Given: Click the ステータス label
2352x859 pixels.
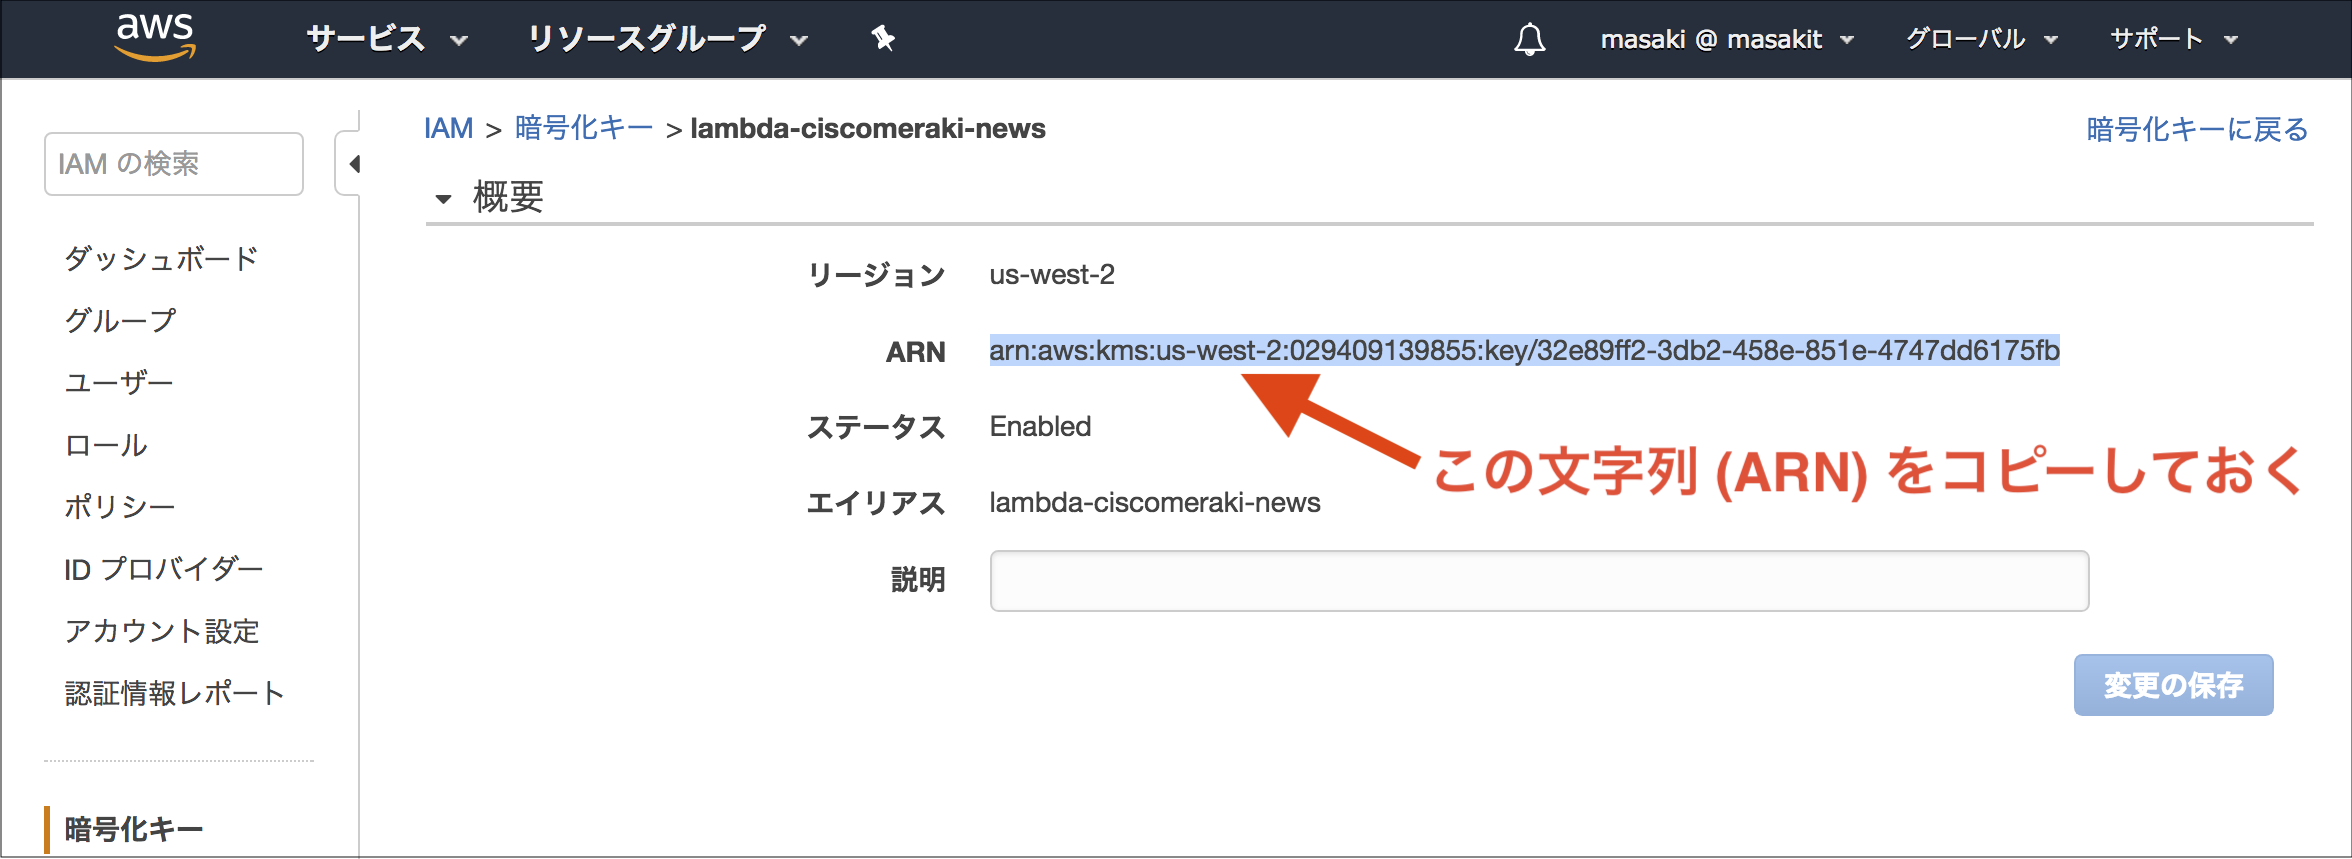Looking at the screenshot, I should pyautogui.click(x=876, y=427).
